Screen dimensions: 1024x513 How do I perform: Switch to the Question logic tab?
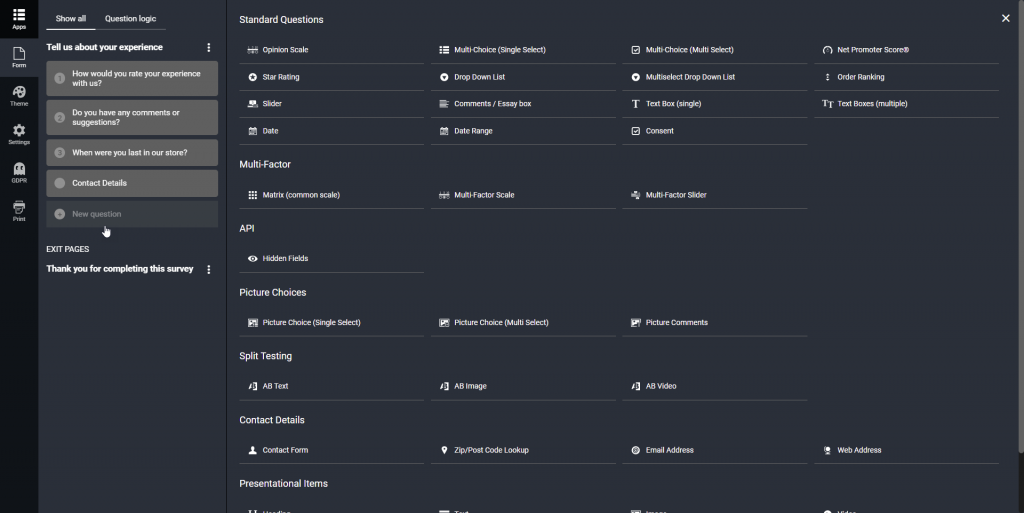coord(130,19)
